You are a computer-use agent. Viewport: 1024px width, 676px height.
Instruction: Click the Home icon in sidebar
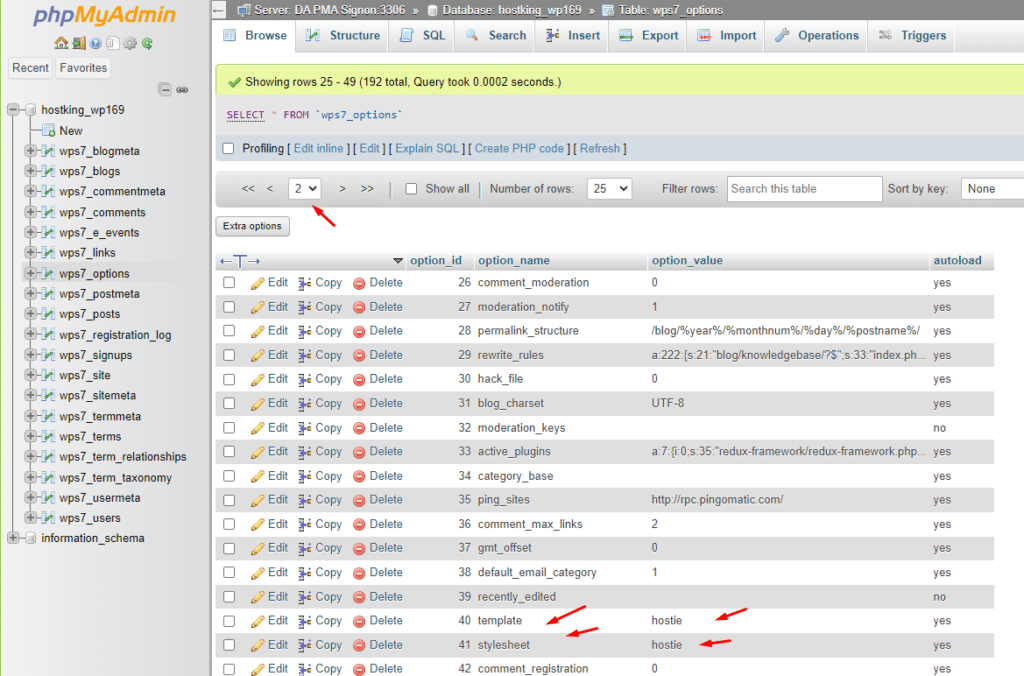click(x=61, y=43)
